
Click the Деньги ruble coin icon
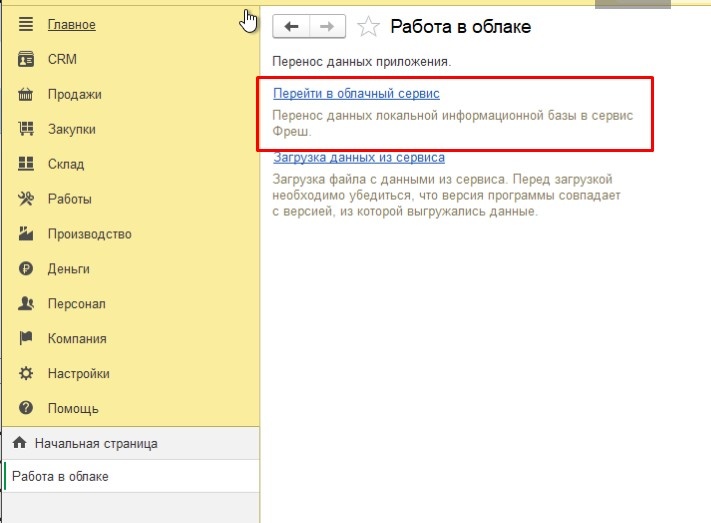click(x=26, y=269)
